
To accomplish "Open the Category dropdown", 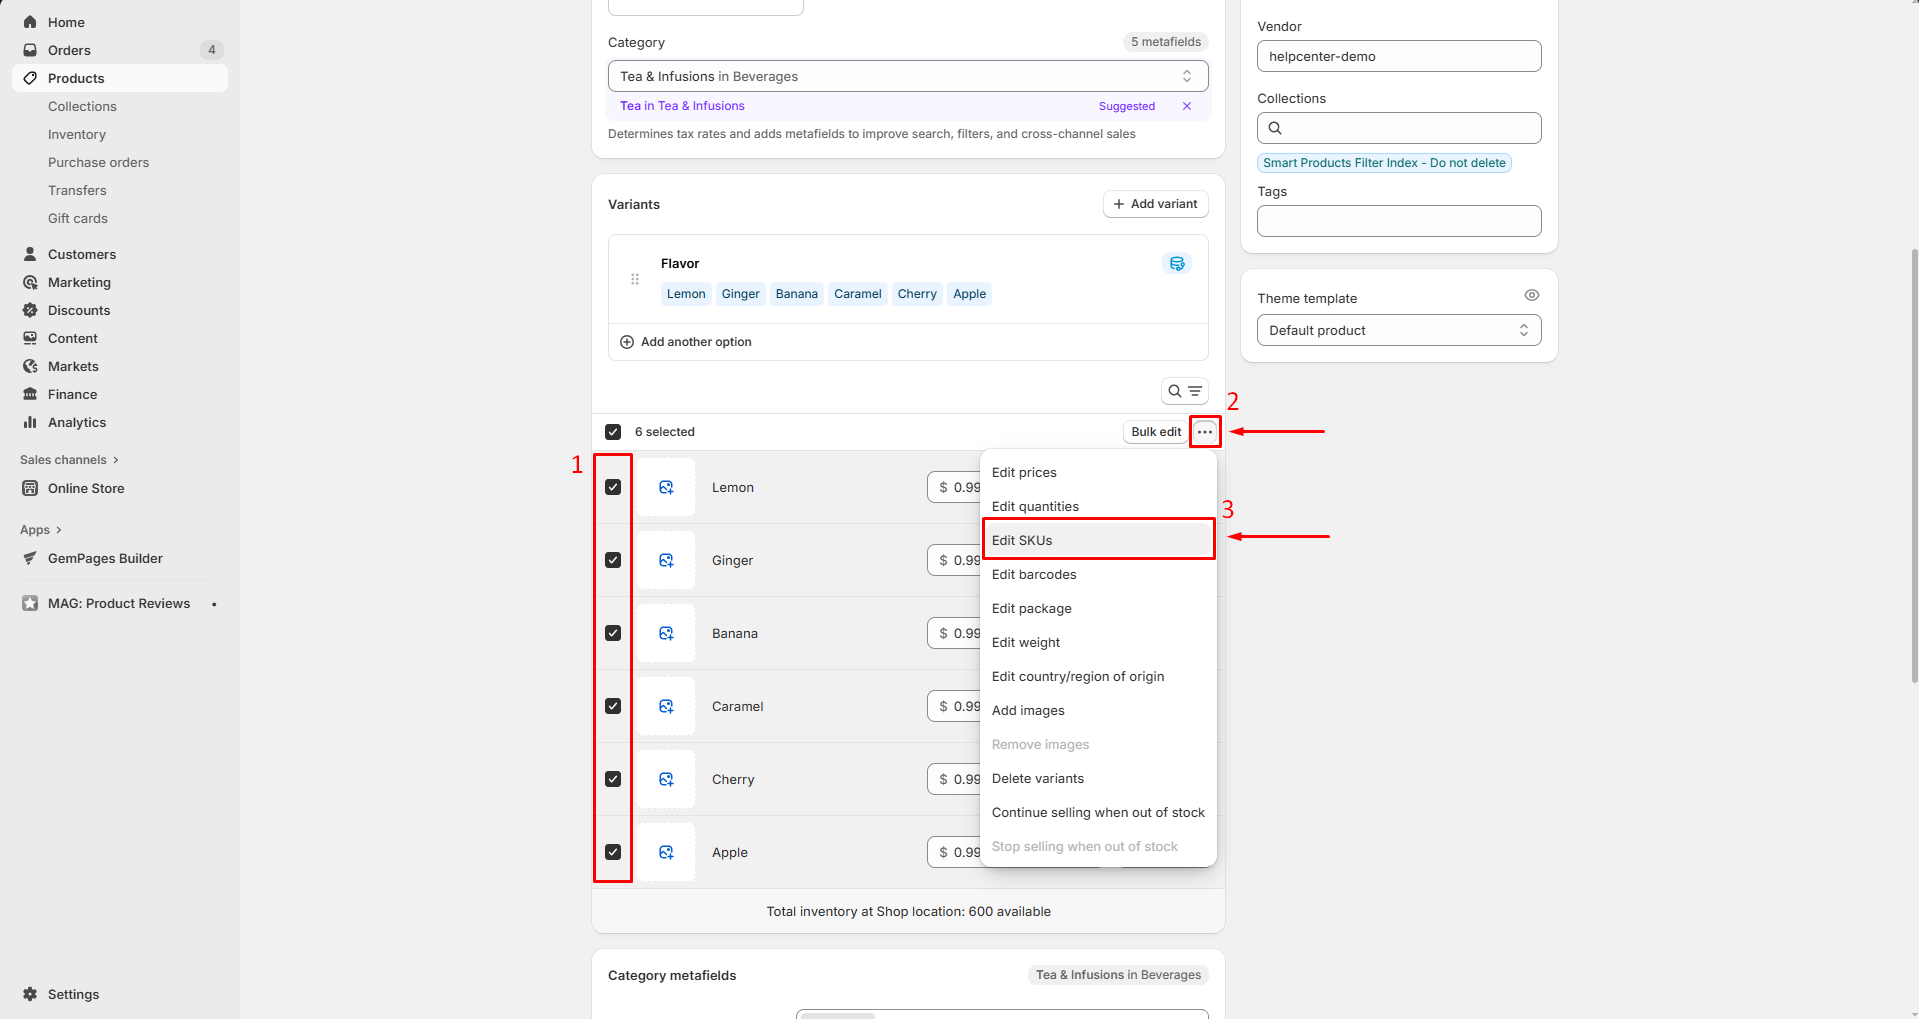I will click(x=907, y=76).
